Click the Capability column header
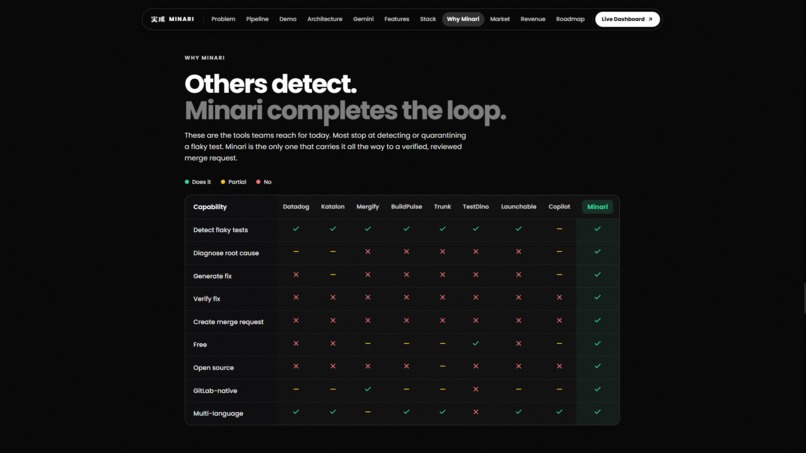The image size is (806, 453). (x=210, y=207)
